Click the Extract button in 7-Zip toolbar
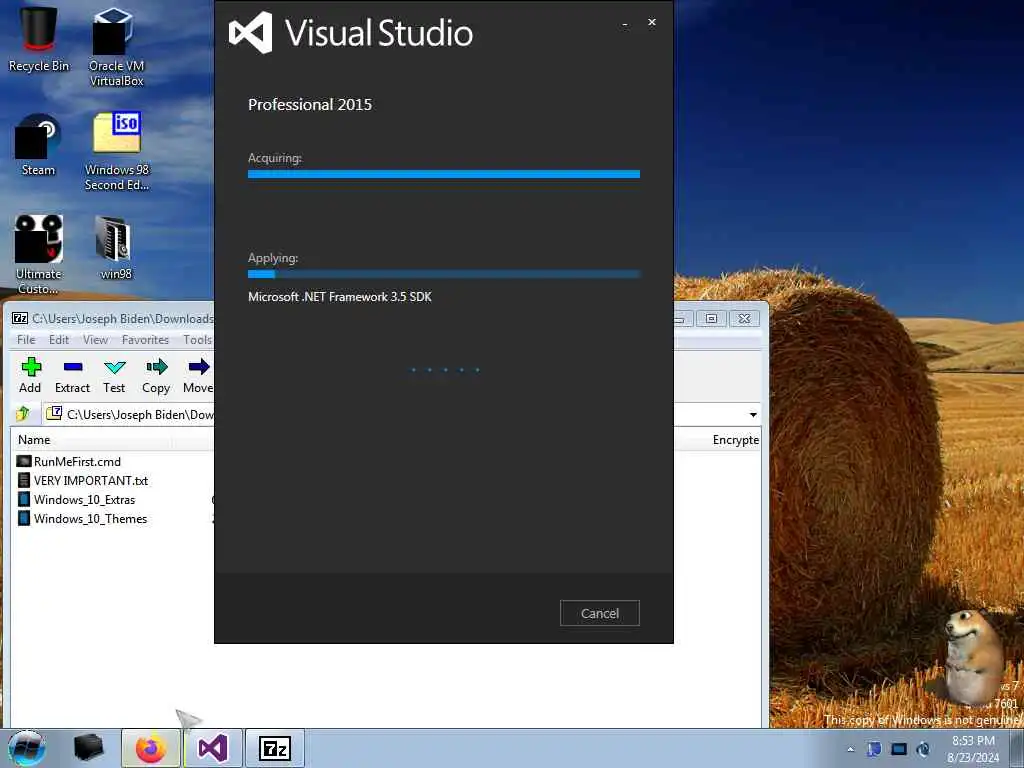The image size is (1024, 768). pyautogui.click(x=72, y=376)
